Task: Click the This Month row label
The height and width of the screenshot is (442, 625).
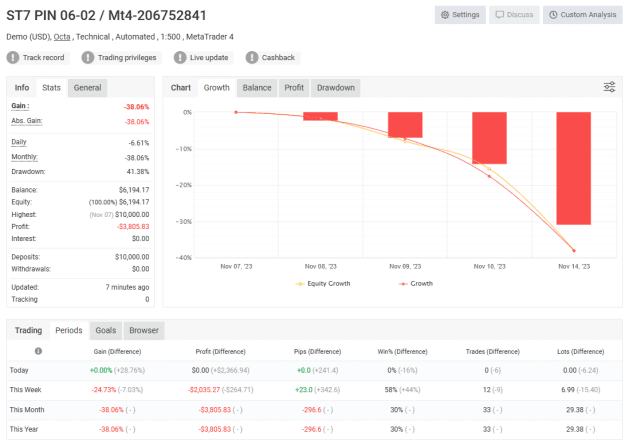Action: click(27, 410)
